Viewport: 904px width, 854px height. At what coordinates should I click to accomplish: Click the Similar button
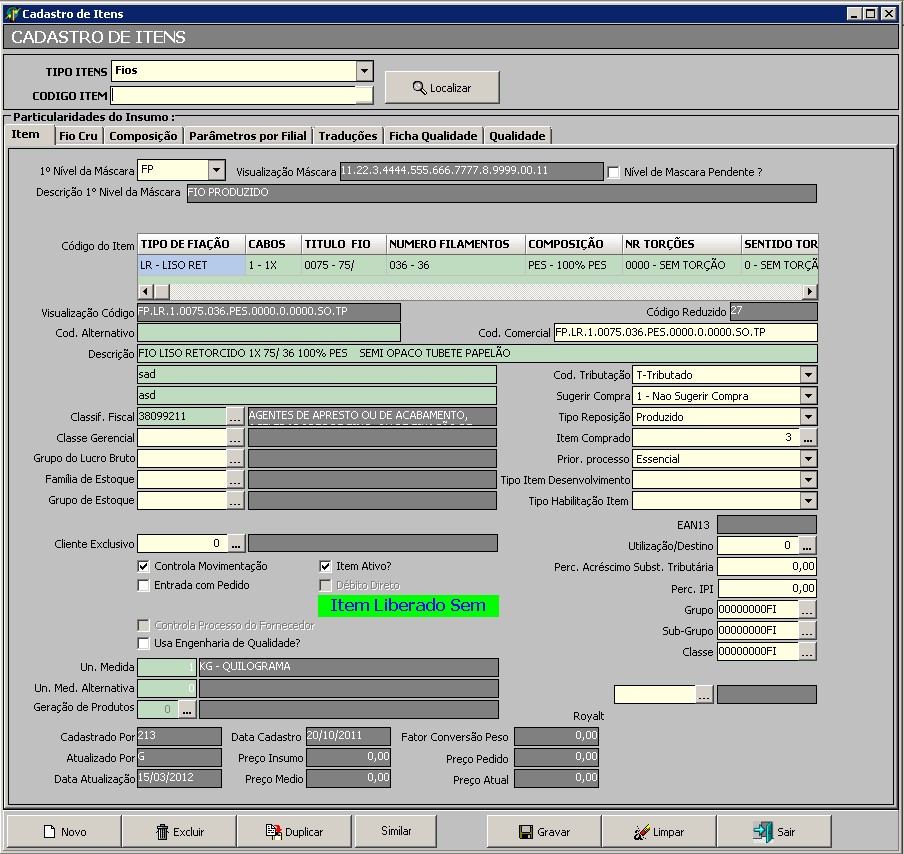396,831
